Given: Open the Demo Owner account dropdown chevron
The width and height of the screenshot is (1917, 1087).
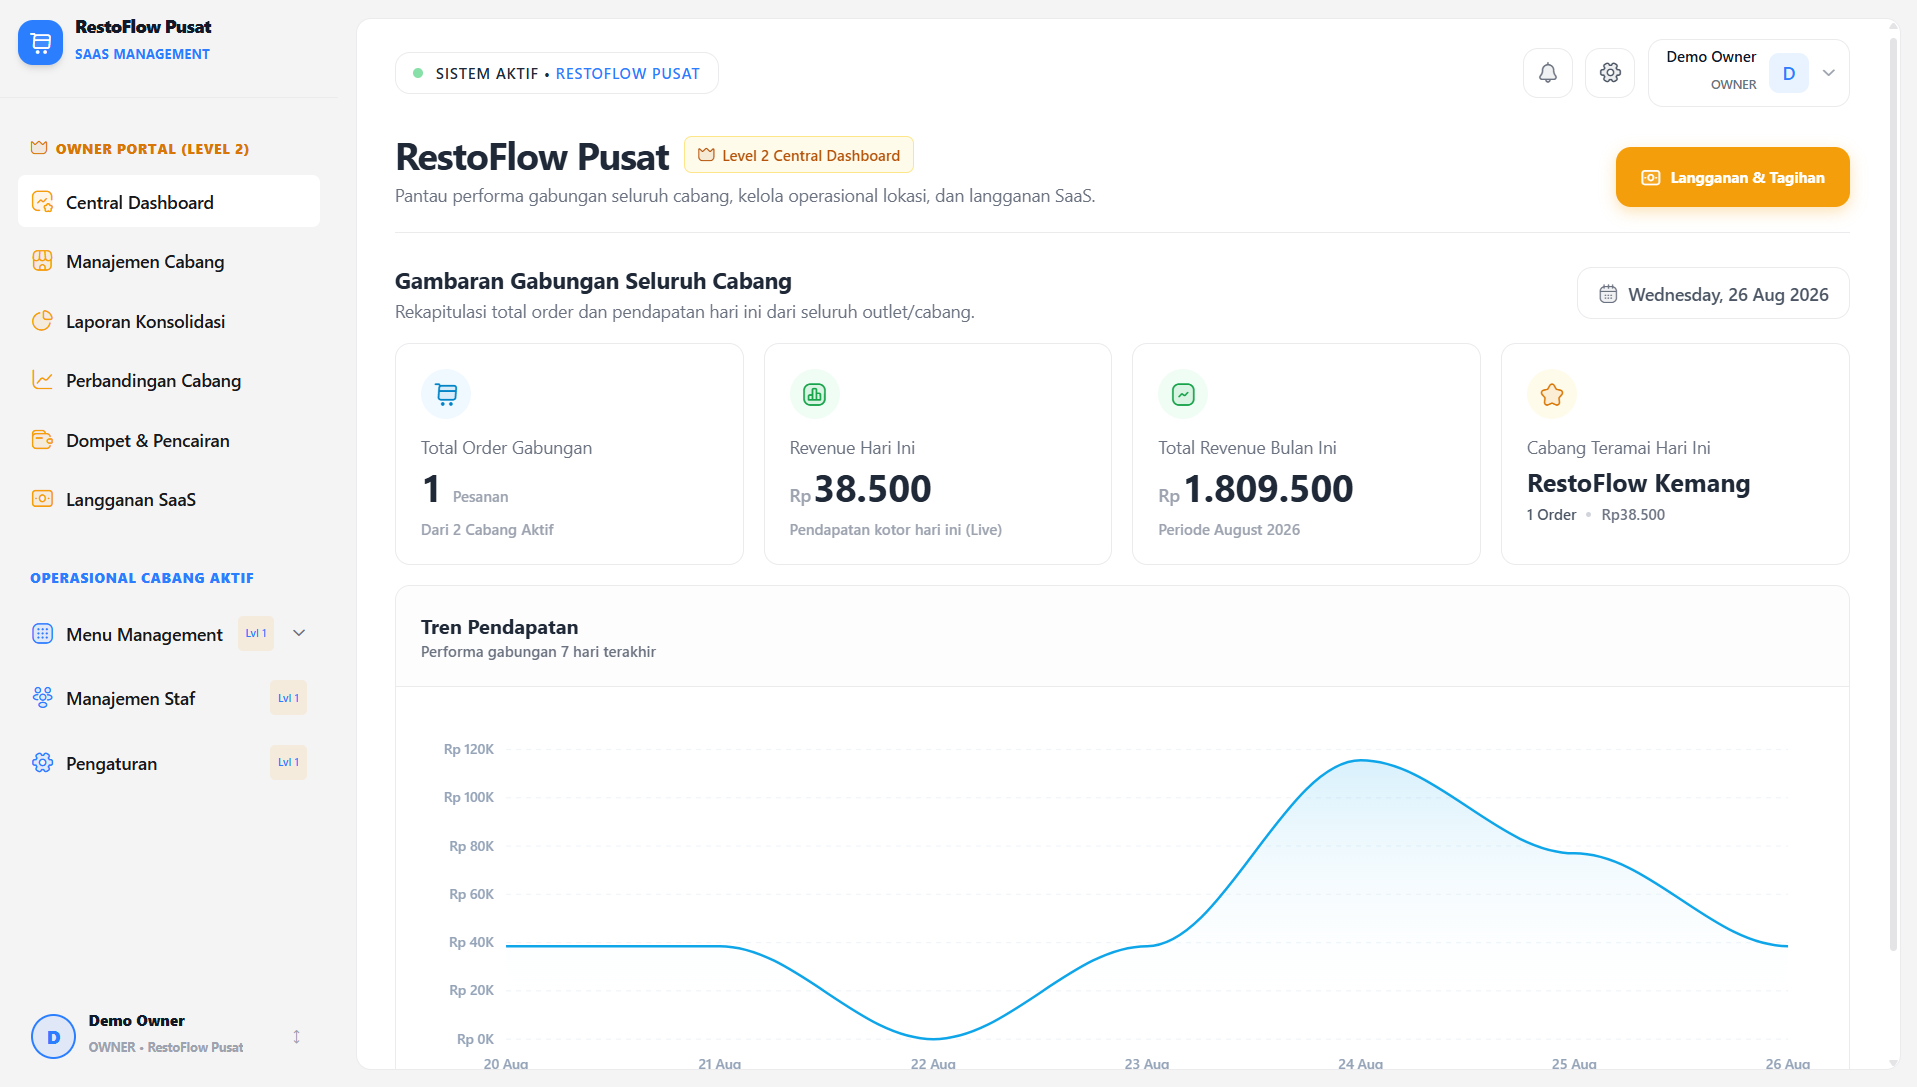Looking at the screenshot, I should [x=1828, y=73].
